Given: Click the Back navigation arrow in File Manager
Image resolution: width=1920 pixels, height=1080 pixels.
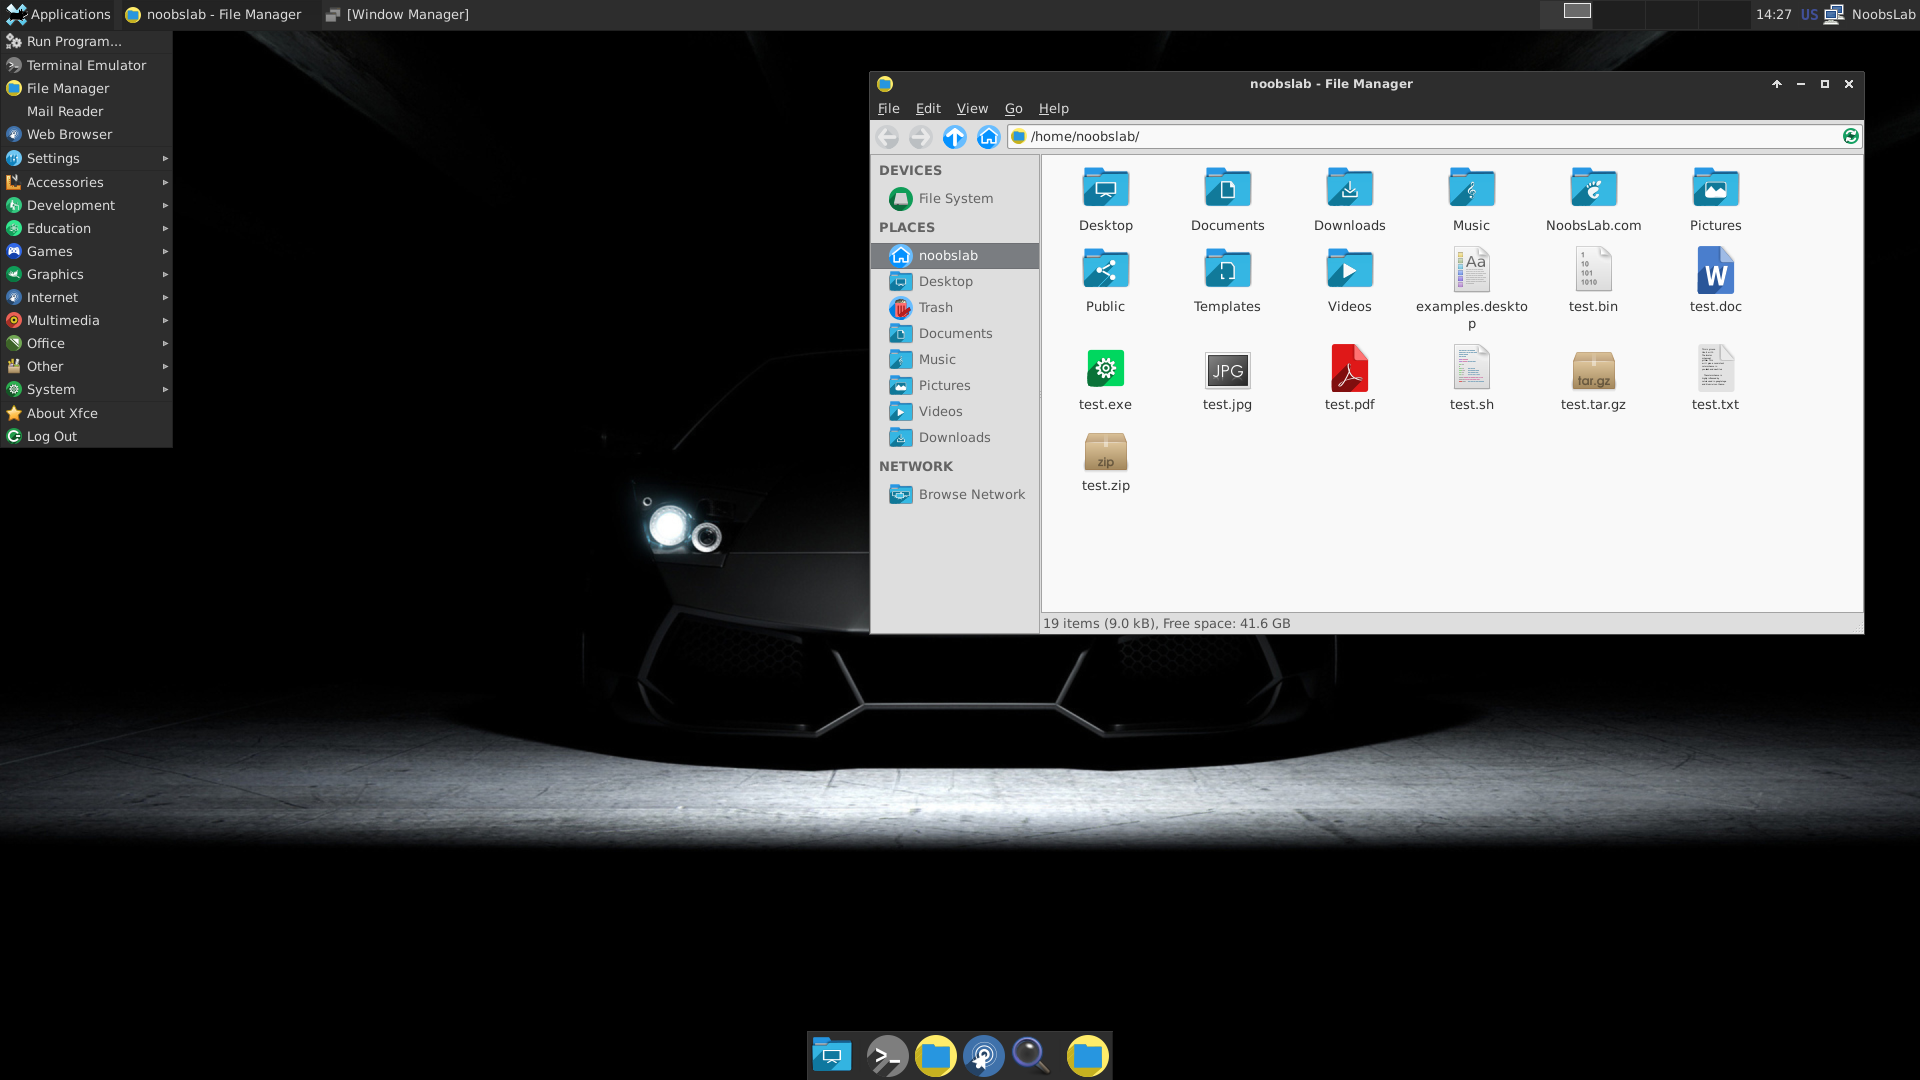Looking at the screenshot, I should click(x=887, y=137).
